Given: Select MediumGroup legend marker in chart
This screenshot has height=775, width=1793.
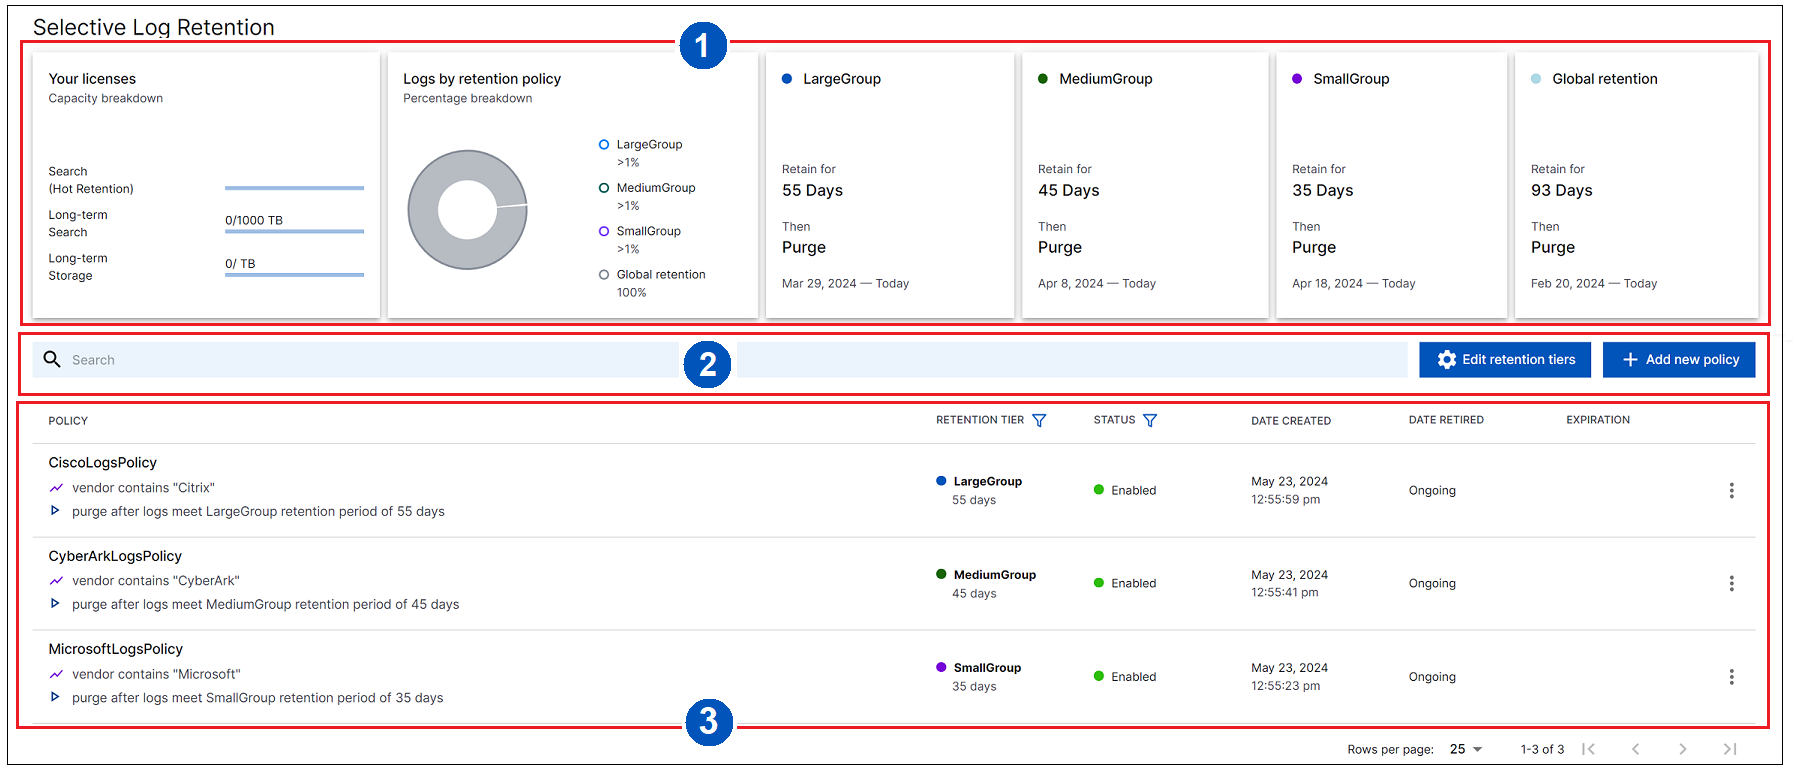Looking at the screenshot, I should click(x=604, y=188).
